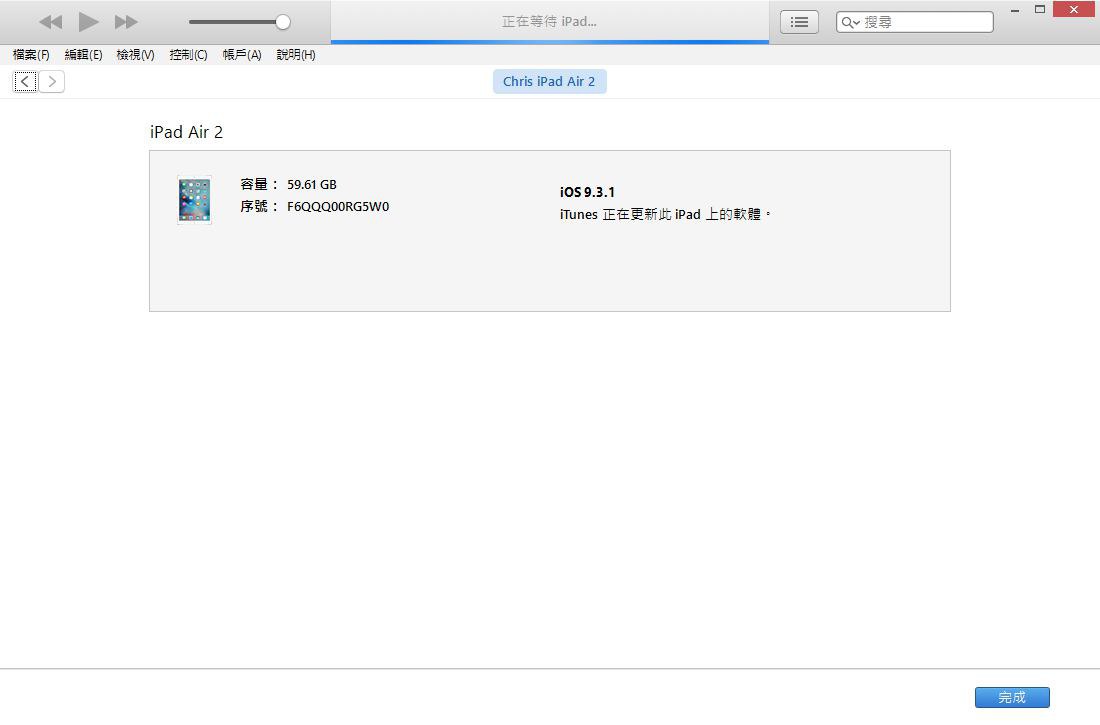Open the 檢視(V) menu
This screenshot has height=725, width=1100.
coord(135,55)
